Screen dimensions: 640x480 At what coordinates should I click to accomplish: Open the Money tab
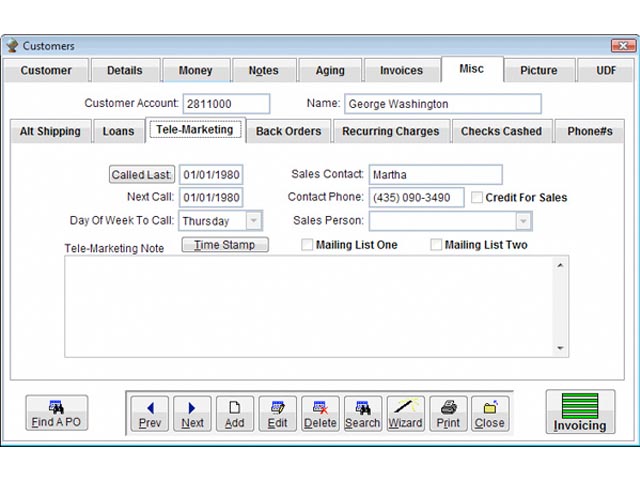click(x=196, y=70)
